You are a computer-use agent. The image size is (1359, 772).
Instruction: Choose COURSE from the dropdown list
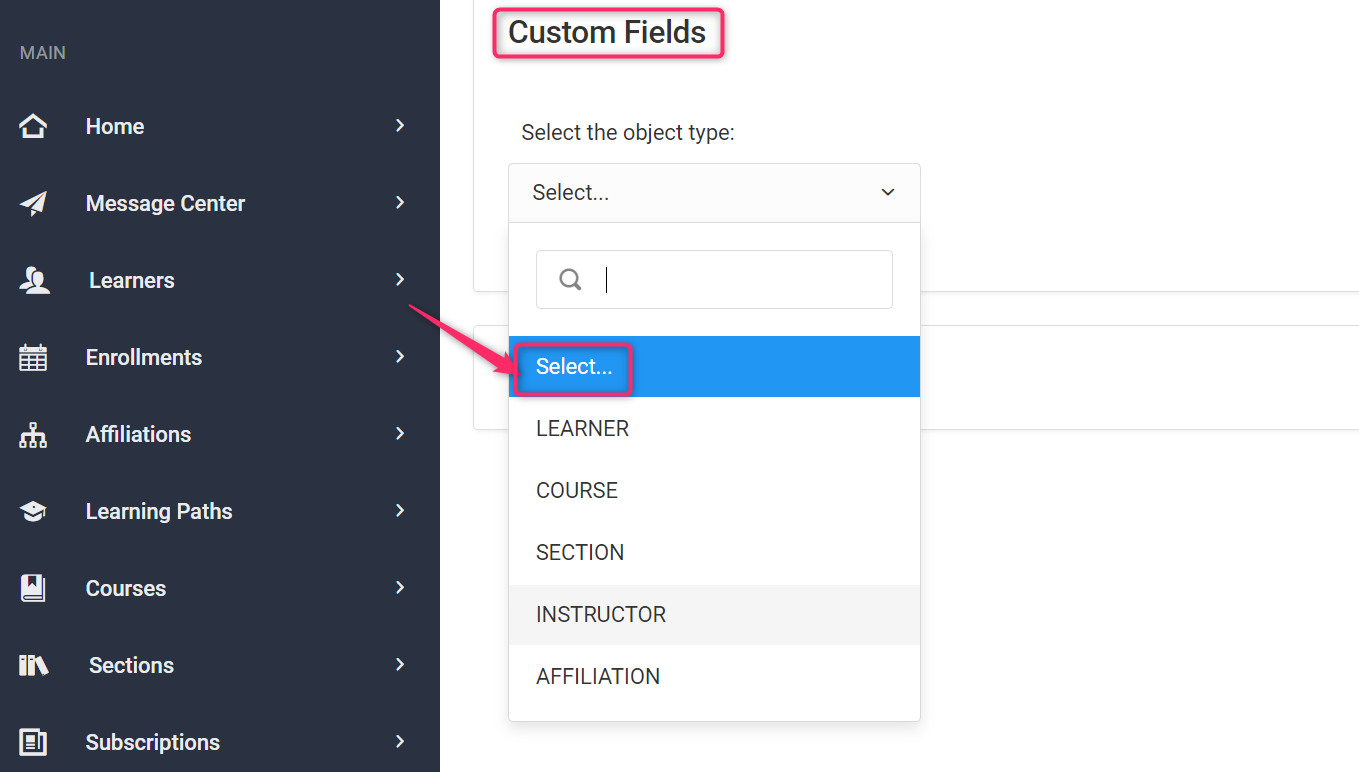coord(577,490)
